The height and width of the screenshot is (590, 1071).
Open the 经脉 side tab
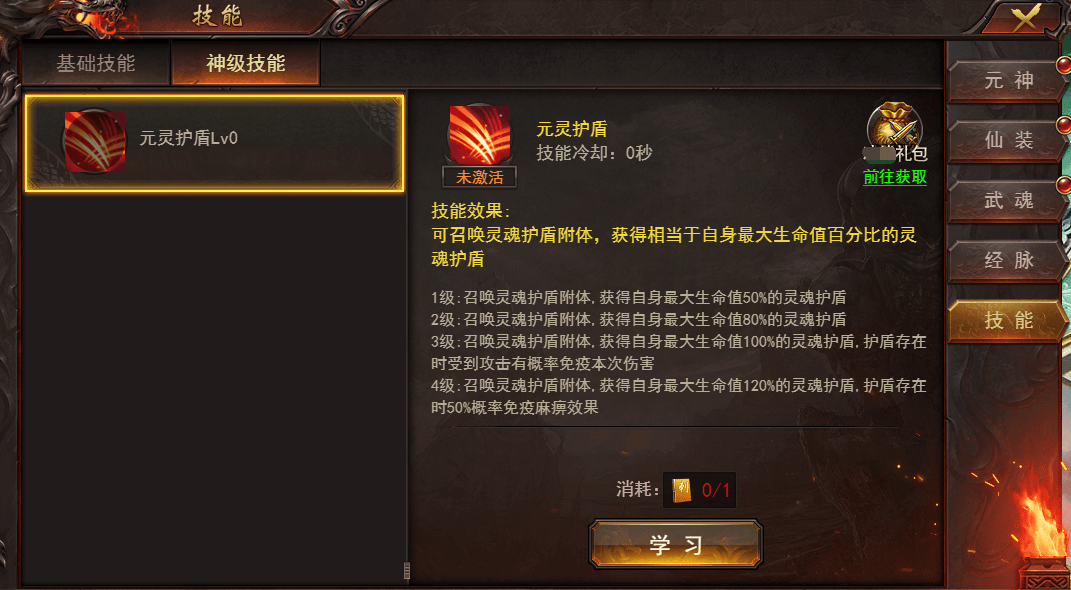(1005, 261)
